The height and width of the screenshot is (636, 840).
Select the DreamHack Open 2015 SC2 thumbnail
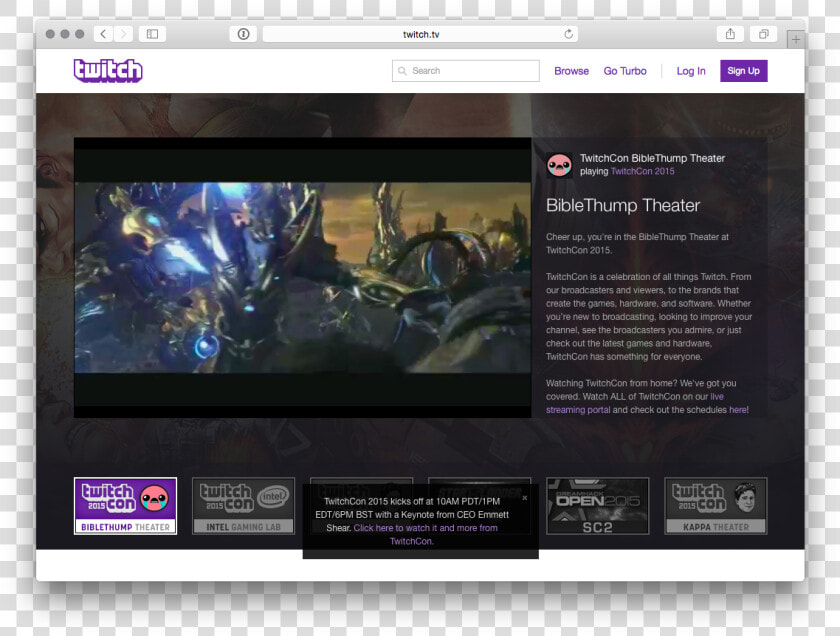(597, 506)
